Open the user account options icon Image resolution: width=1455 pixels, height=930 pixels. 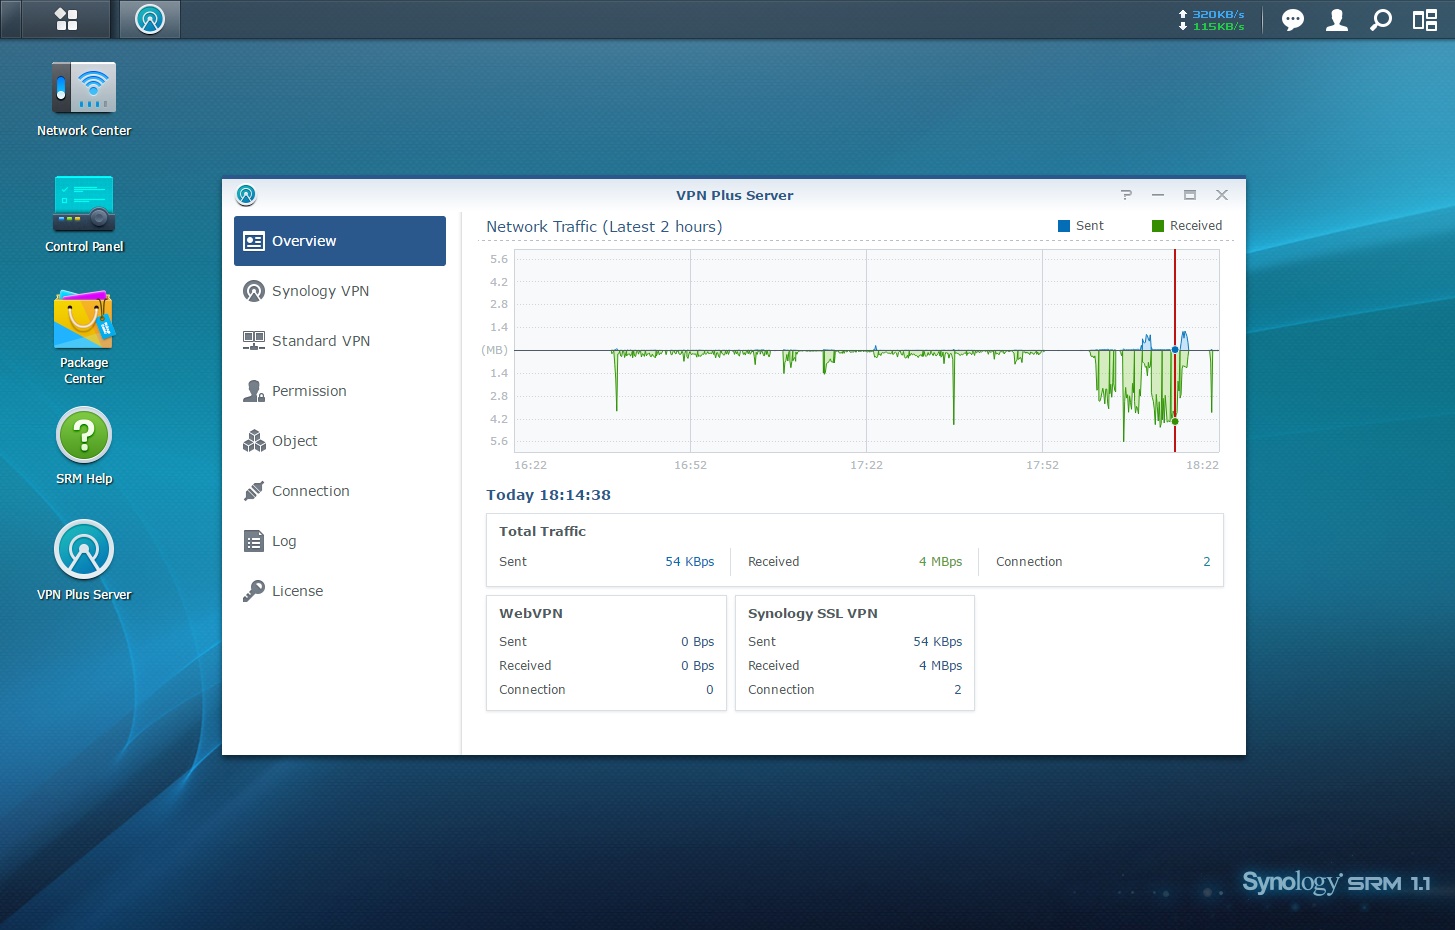coord(1337,20)
